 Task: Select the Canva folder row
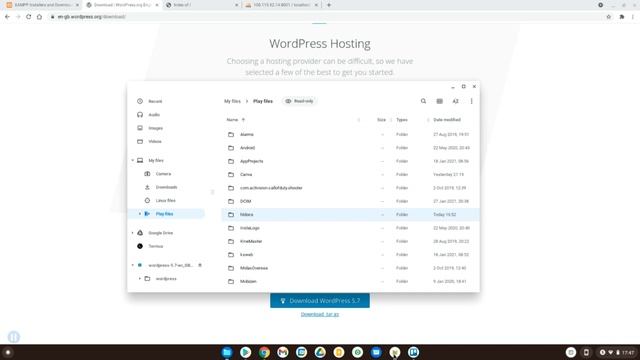click(x=351, y=175)
